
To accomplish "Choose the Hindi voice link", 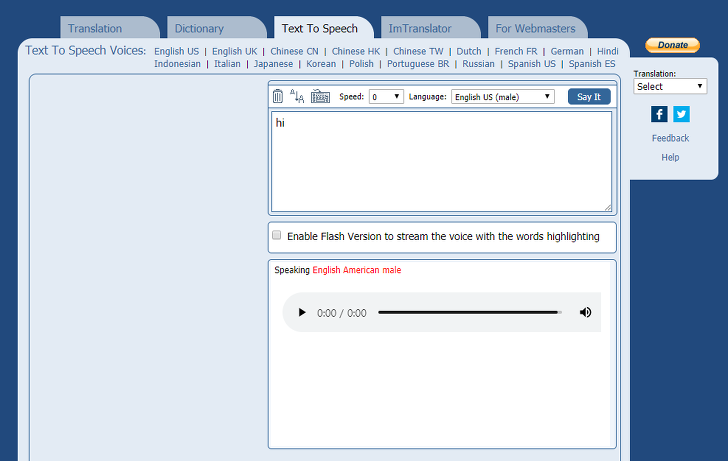I will pyautogui.click(x=608, y=52).
